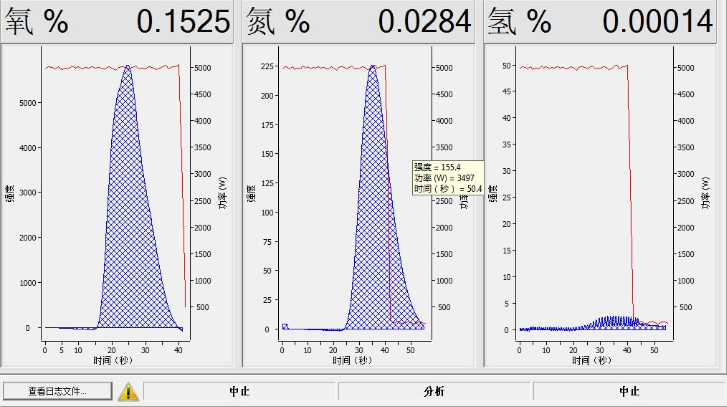
Task: Select the 分析 status cell in bottom bar
Action: (x=434, y=392)
